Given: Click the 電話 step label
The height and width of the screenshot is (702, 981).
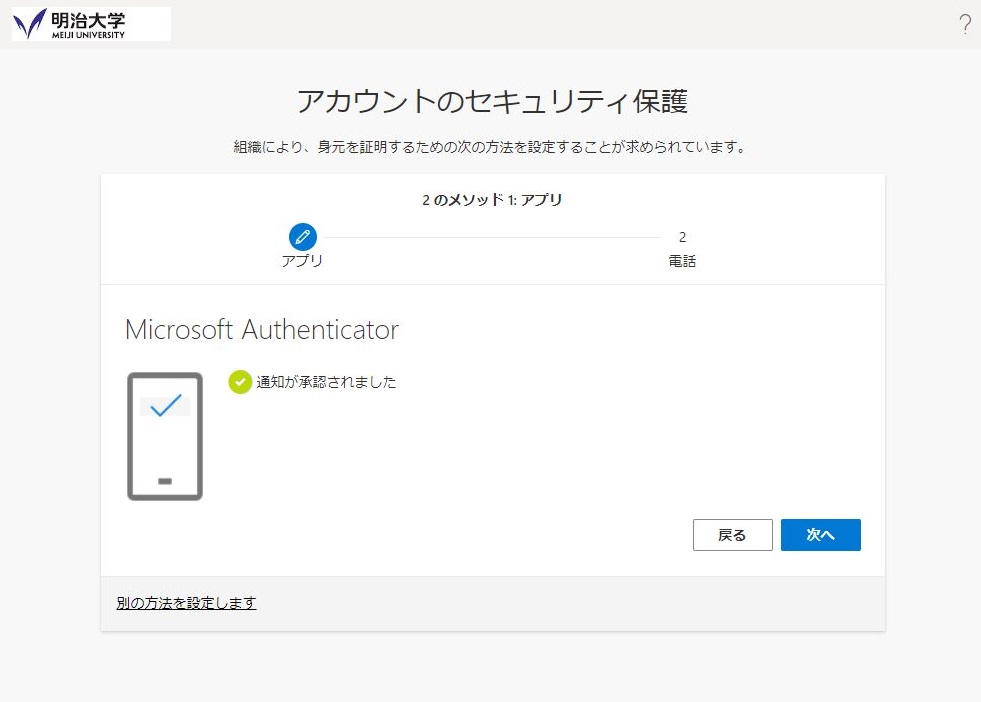Looking at the screenshot, I should [x=683, y=261].
